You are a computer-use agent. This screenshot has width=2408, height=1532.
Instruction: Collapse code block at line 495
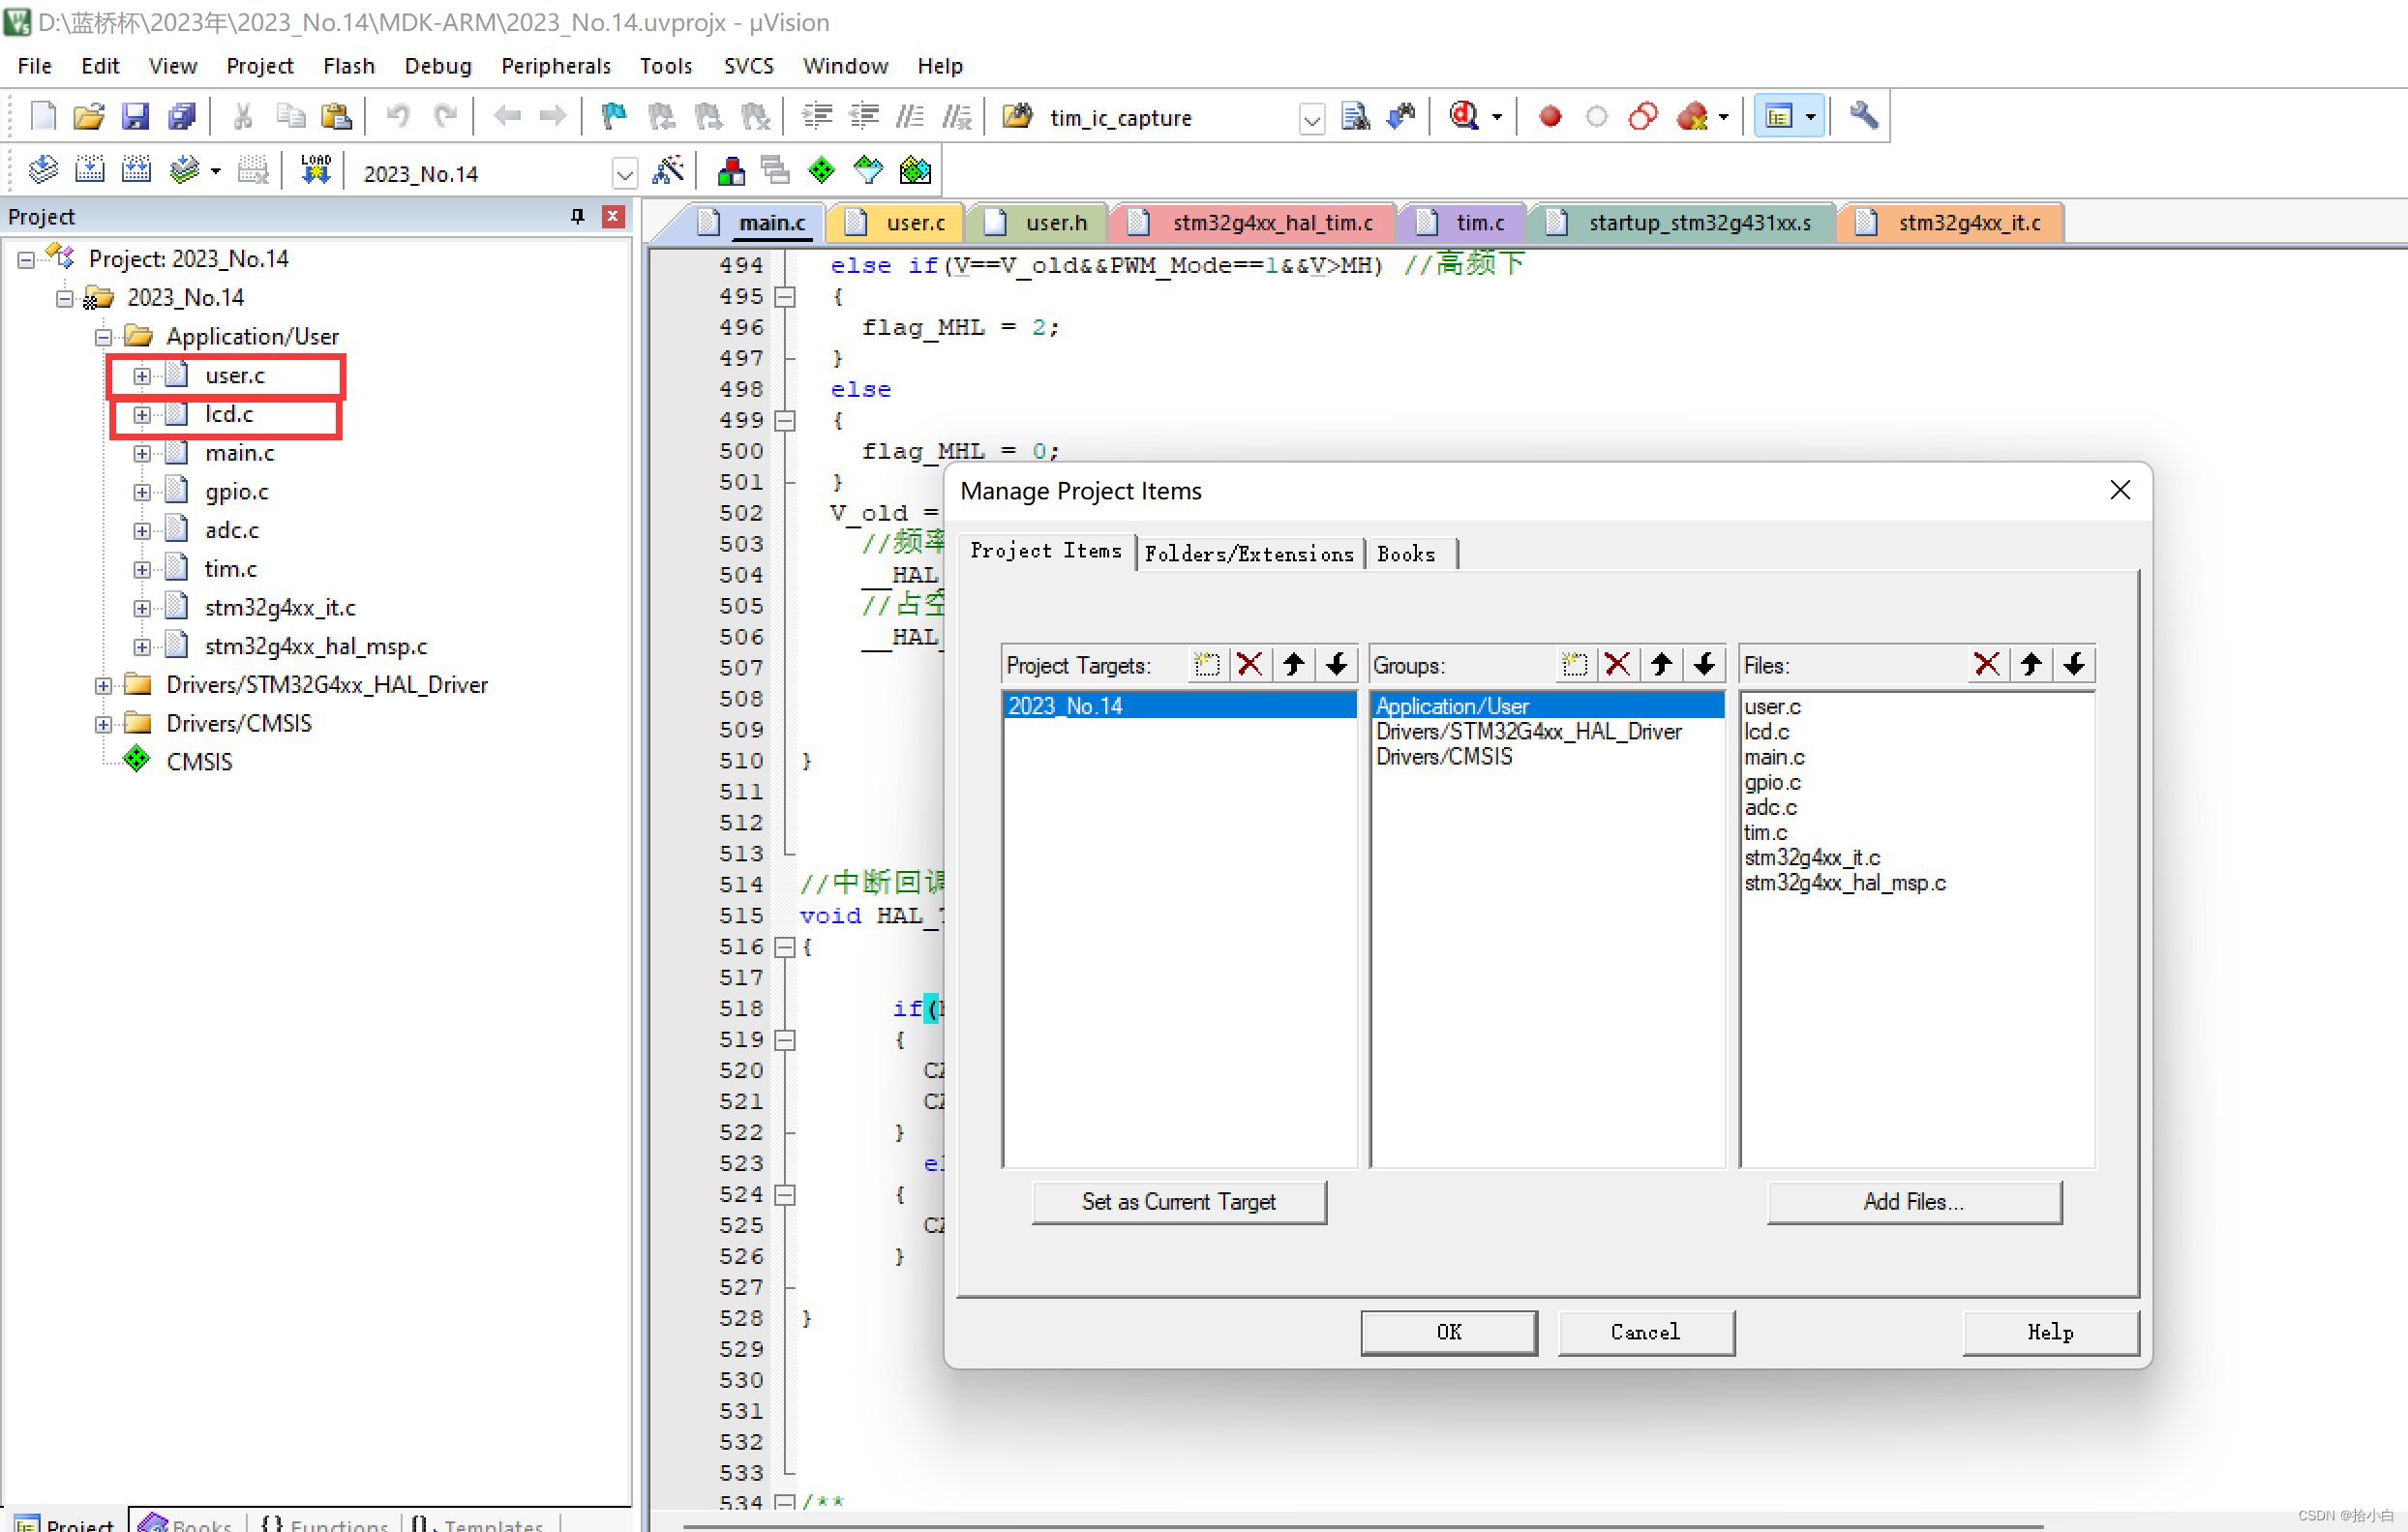[785, 297]
